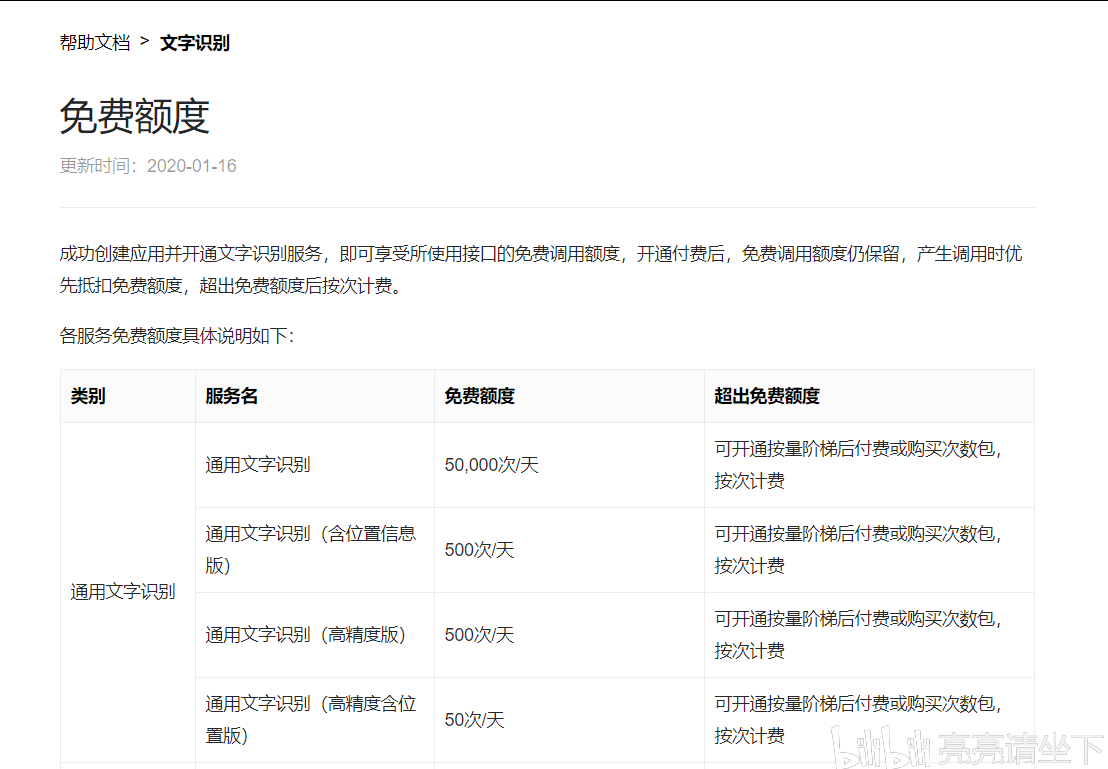Image resolution: width=1108 pixels, height=769 pixels.
Task: Click the overage billing text in the 50,000次/天 row
Action: 859,465
